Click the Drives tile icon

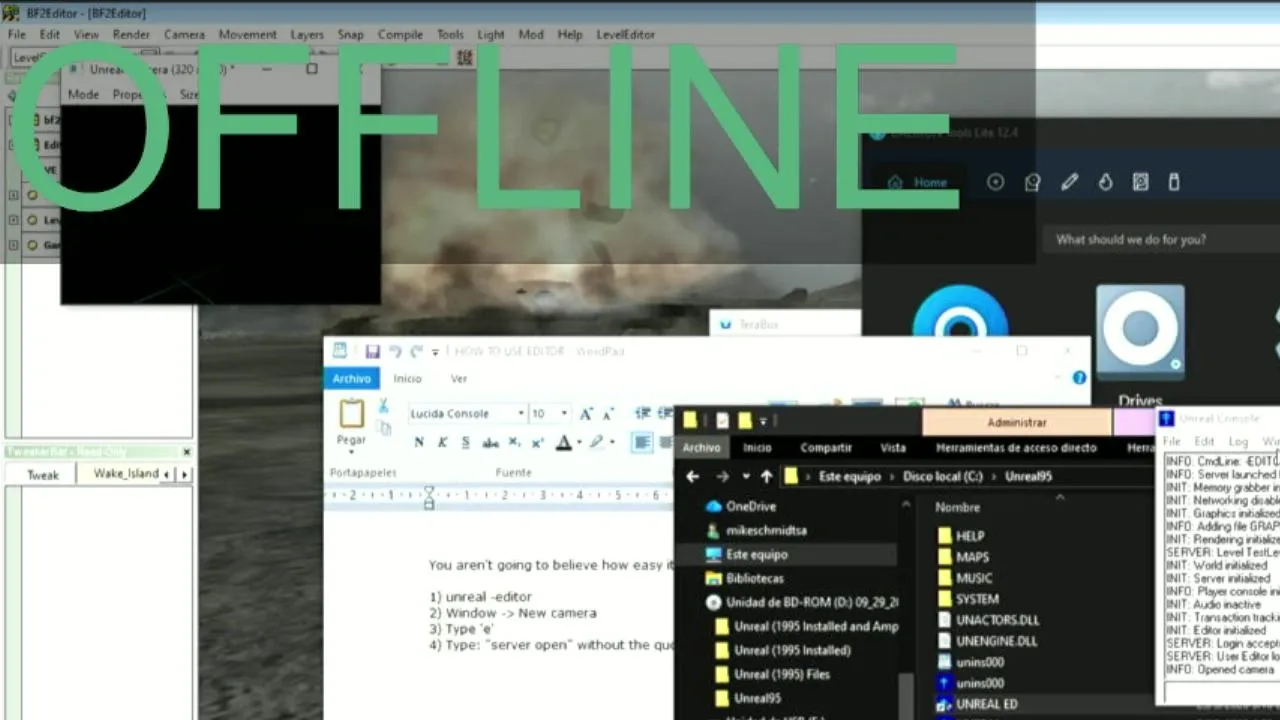[1140, 332]
